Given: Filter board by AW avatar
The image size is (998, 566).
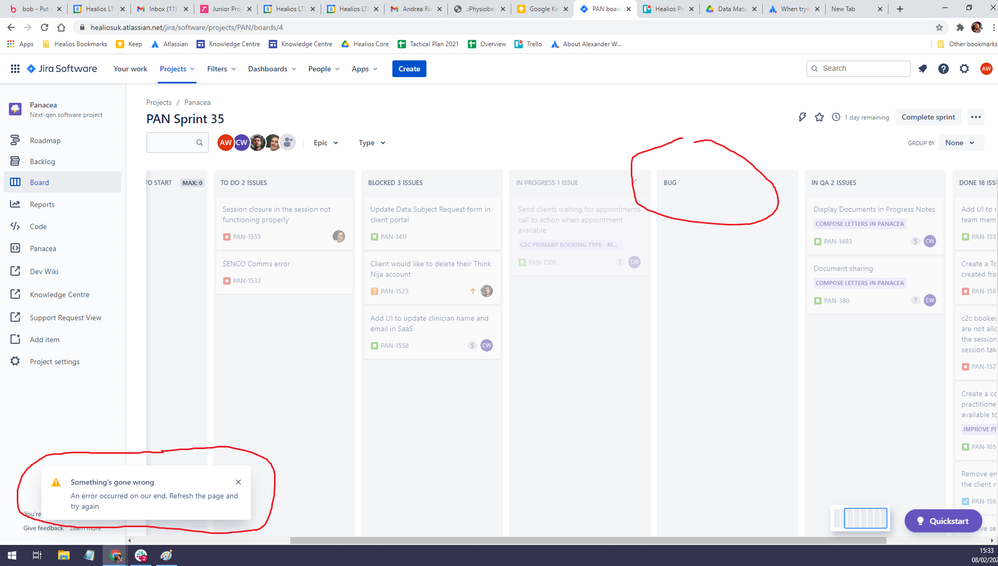Looking at the screenshot, I should tap(225, 143).
